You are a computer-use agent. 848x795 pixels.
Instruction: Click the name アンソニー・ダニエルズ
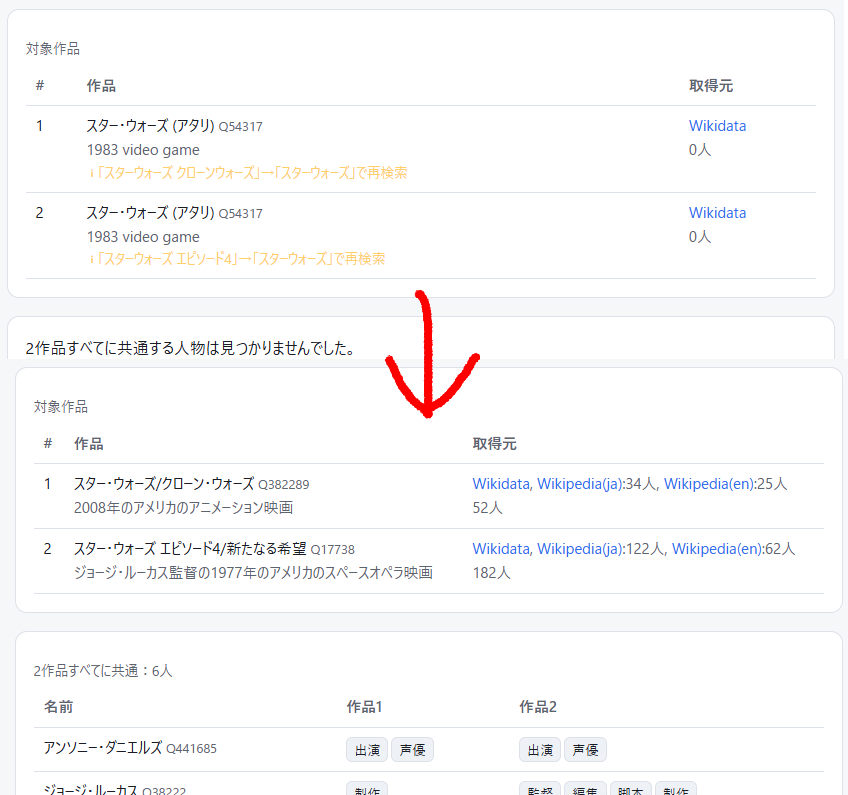point(103,748)
